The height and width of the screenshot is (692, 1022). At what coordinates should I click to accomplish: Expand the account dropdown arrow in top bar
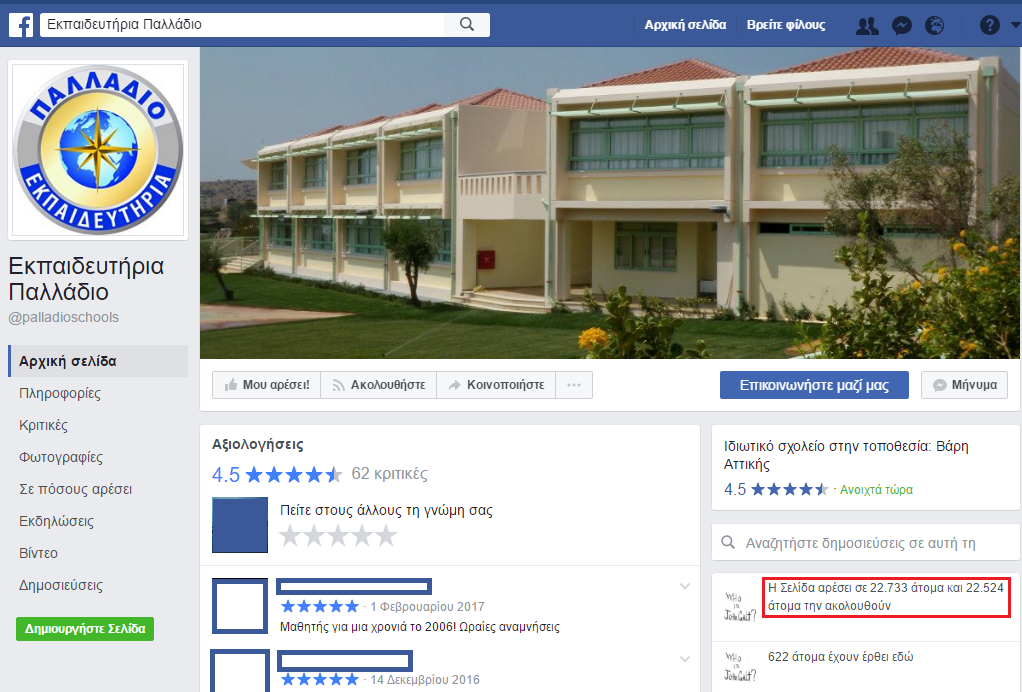[x=1015, y=25]
